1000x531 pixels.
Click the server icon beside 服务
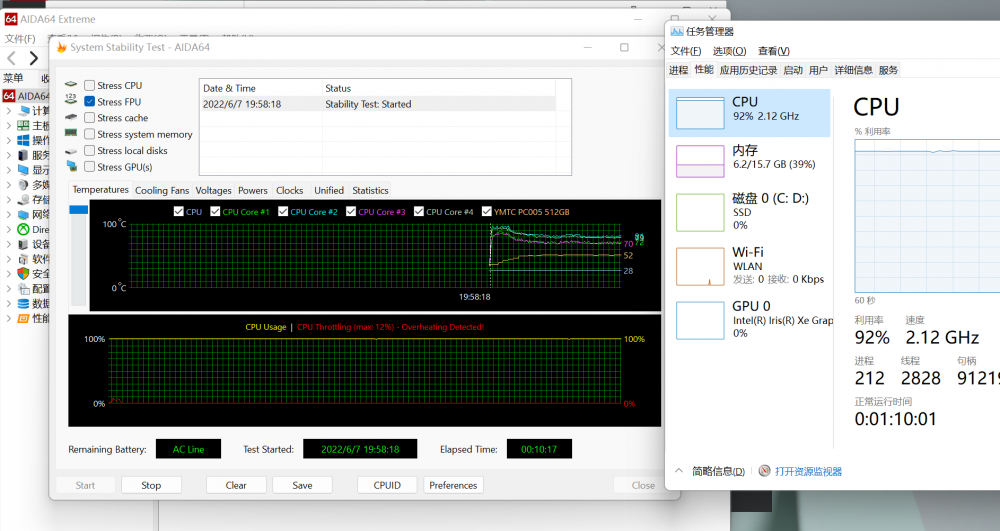point(24,155)
